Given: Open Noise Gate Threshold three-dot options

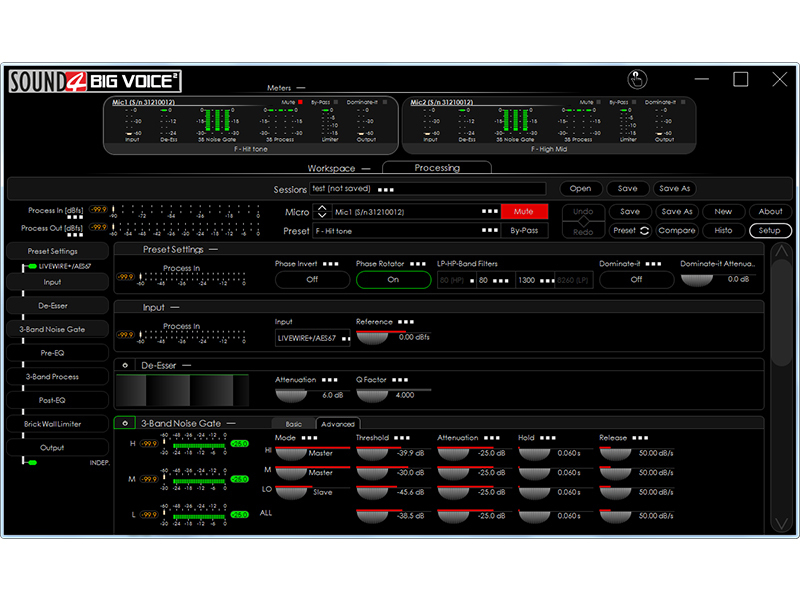Looking at the screenshot, I should [x=402, y=438].
